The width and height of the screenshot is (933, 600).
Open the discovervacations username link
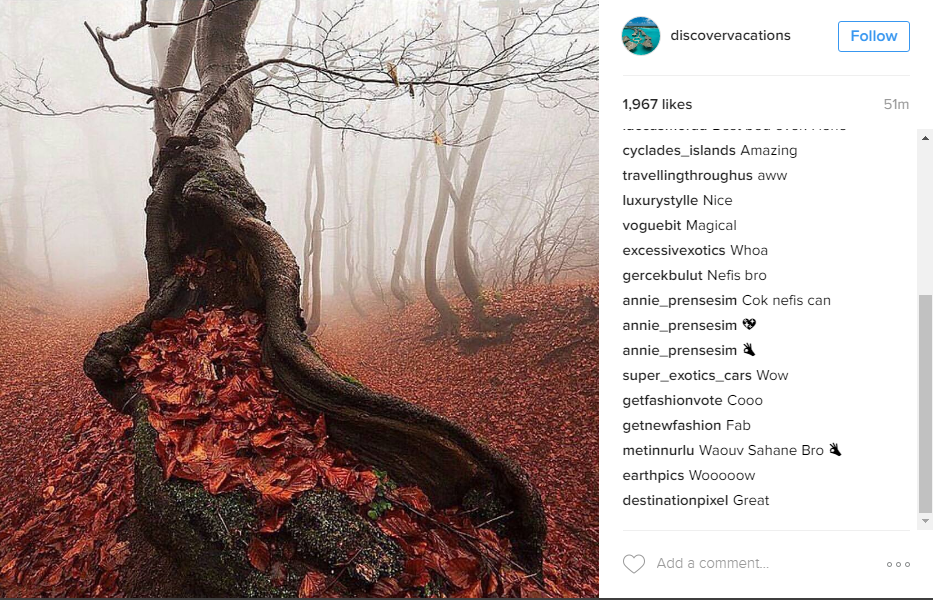pyautogui.click(x=730, y=36)
